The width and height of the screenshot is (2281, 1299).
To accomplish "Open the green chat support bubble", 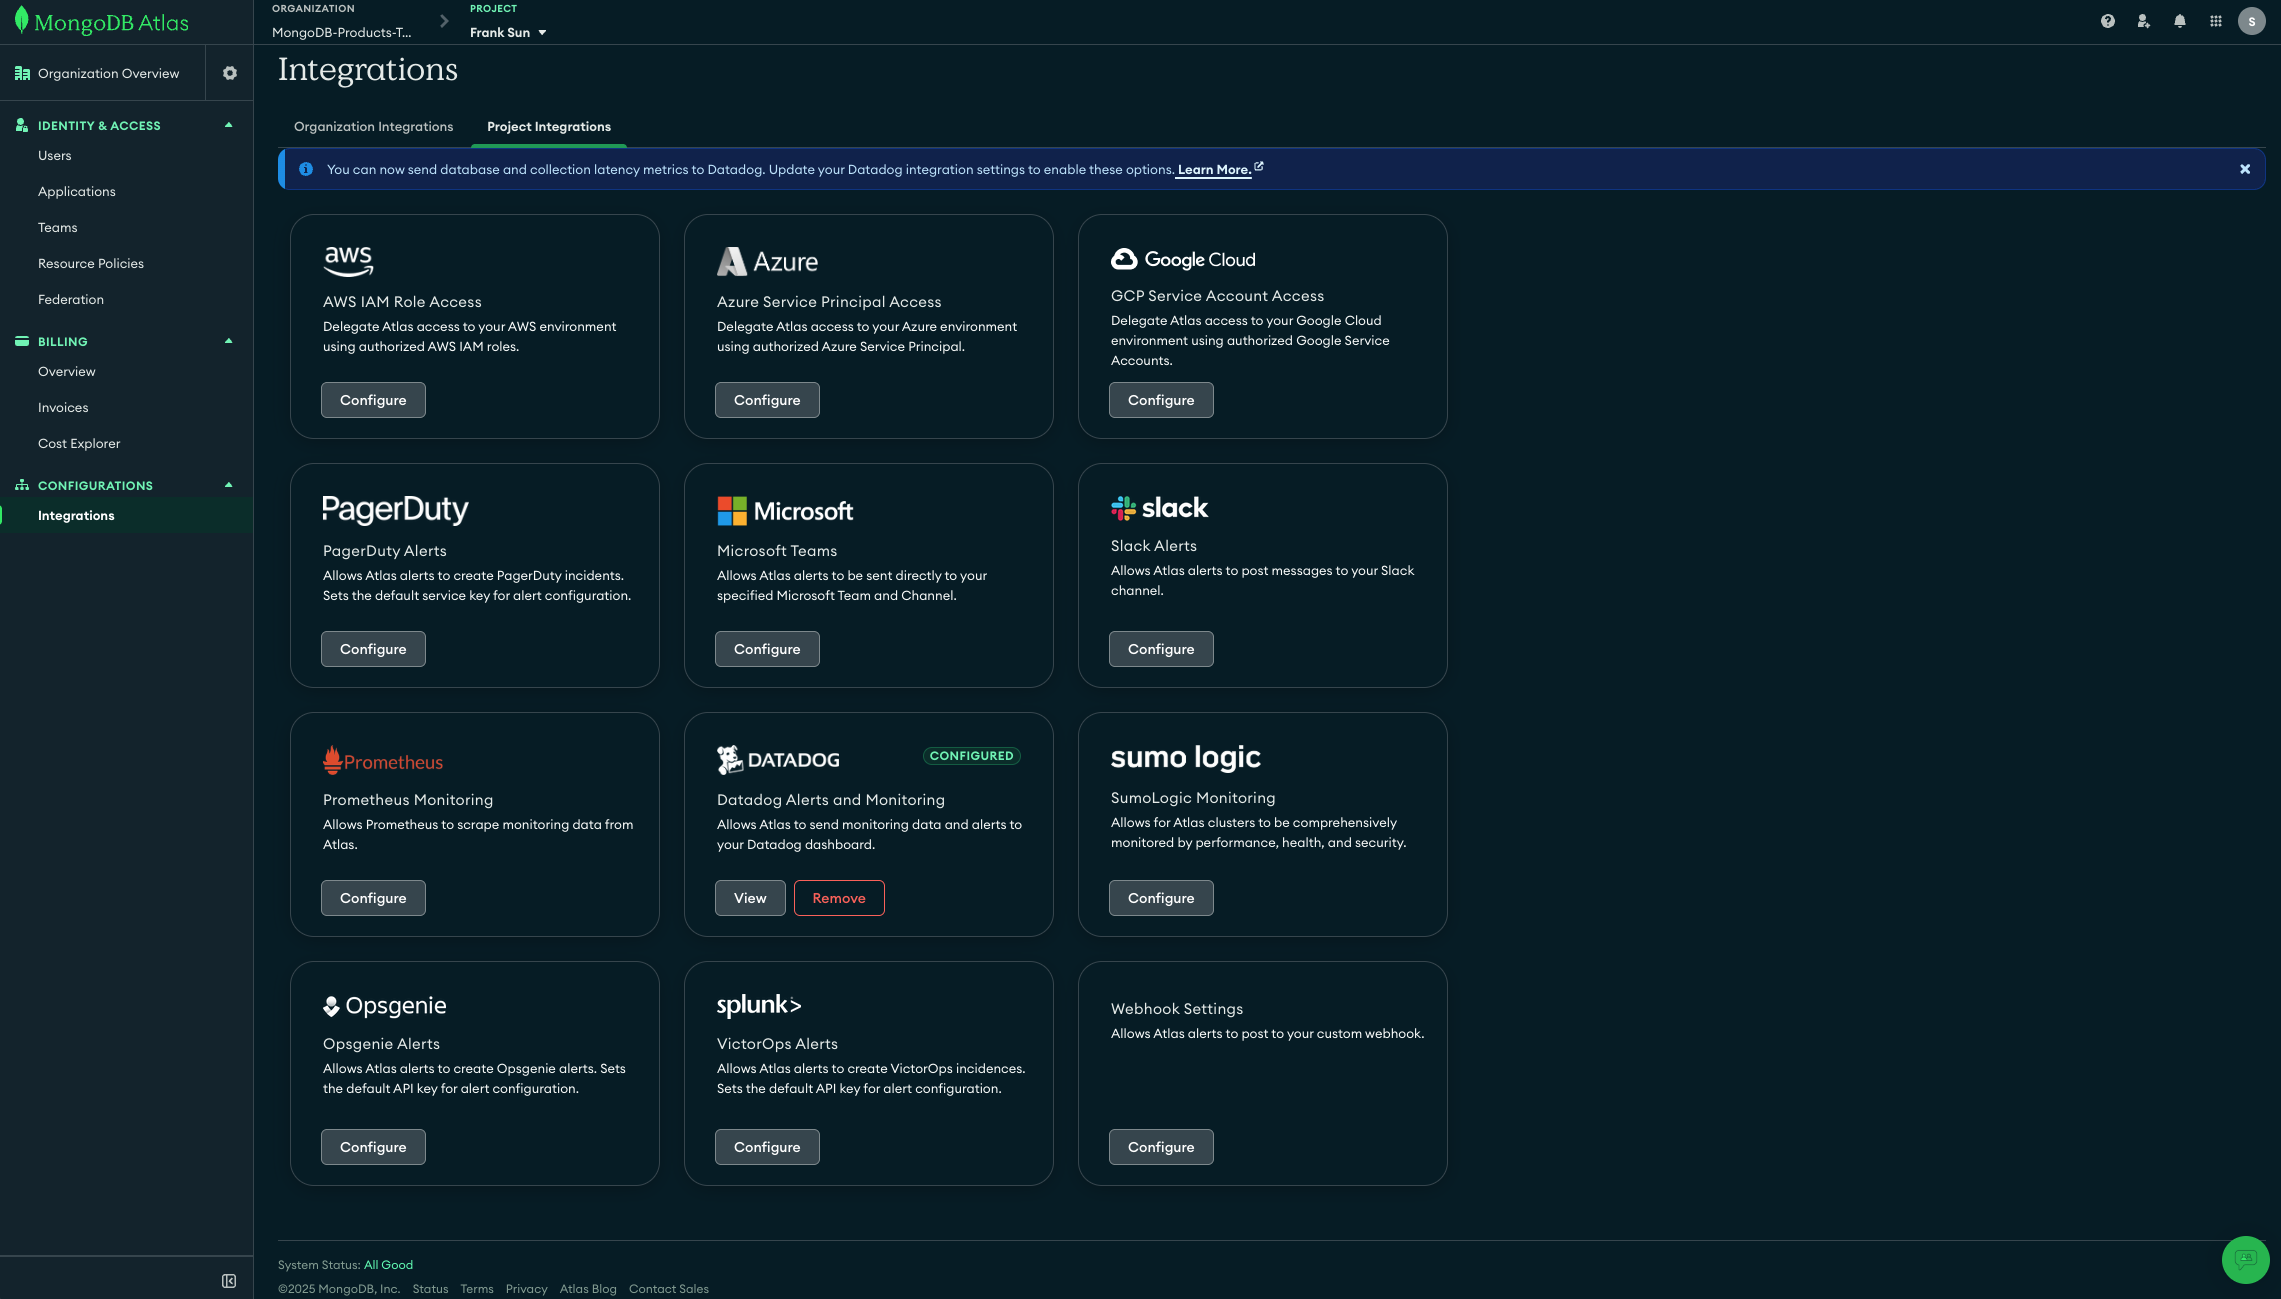I will click(x=2245, y=1259).
